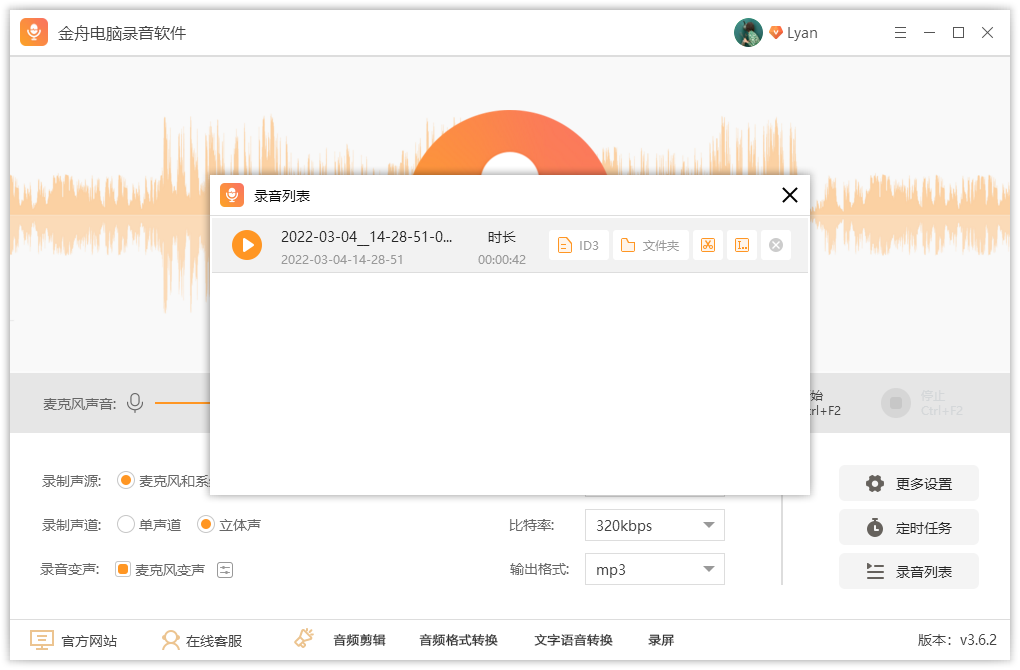Delete the recording with the gray X icon

[x=775, y=245]
